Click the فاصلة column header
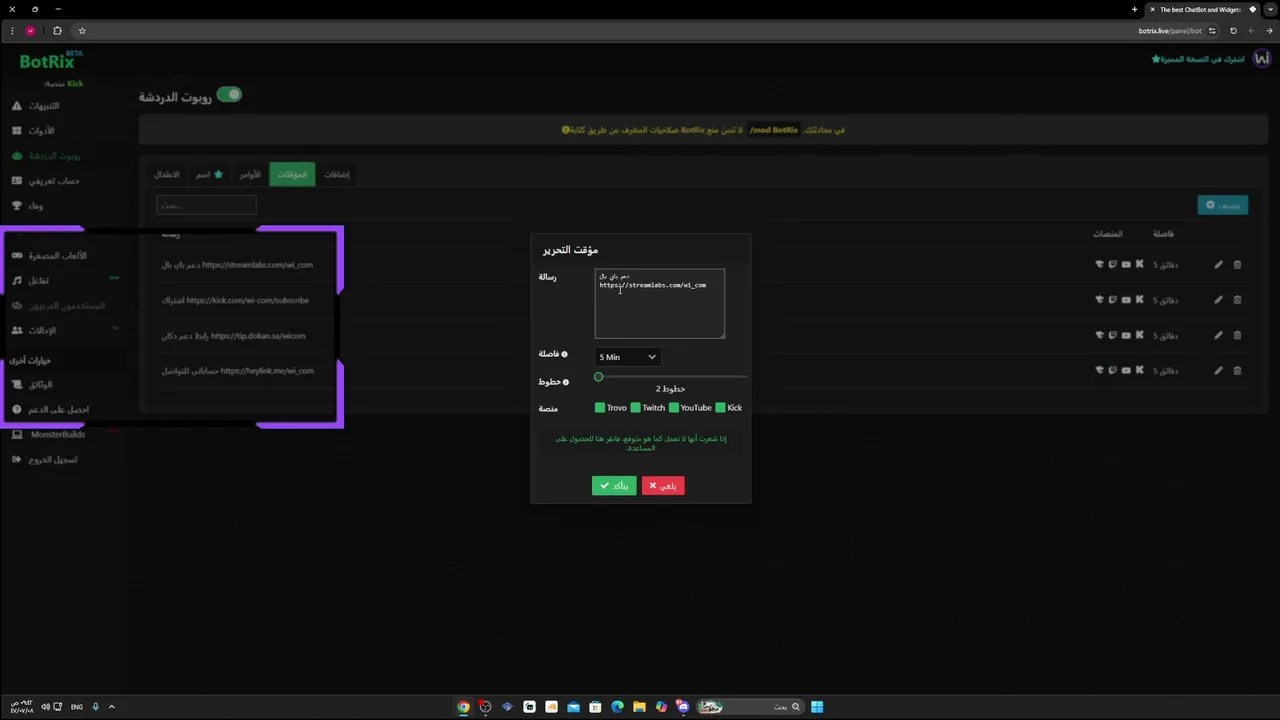The image size is (1280, 720). [1164, 234]
